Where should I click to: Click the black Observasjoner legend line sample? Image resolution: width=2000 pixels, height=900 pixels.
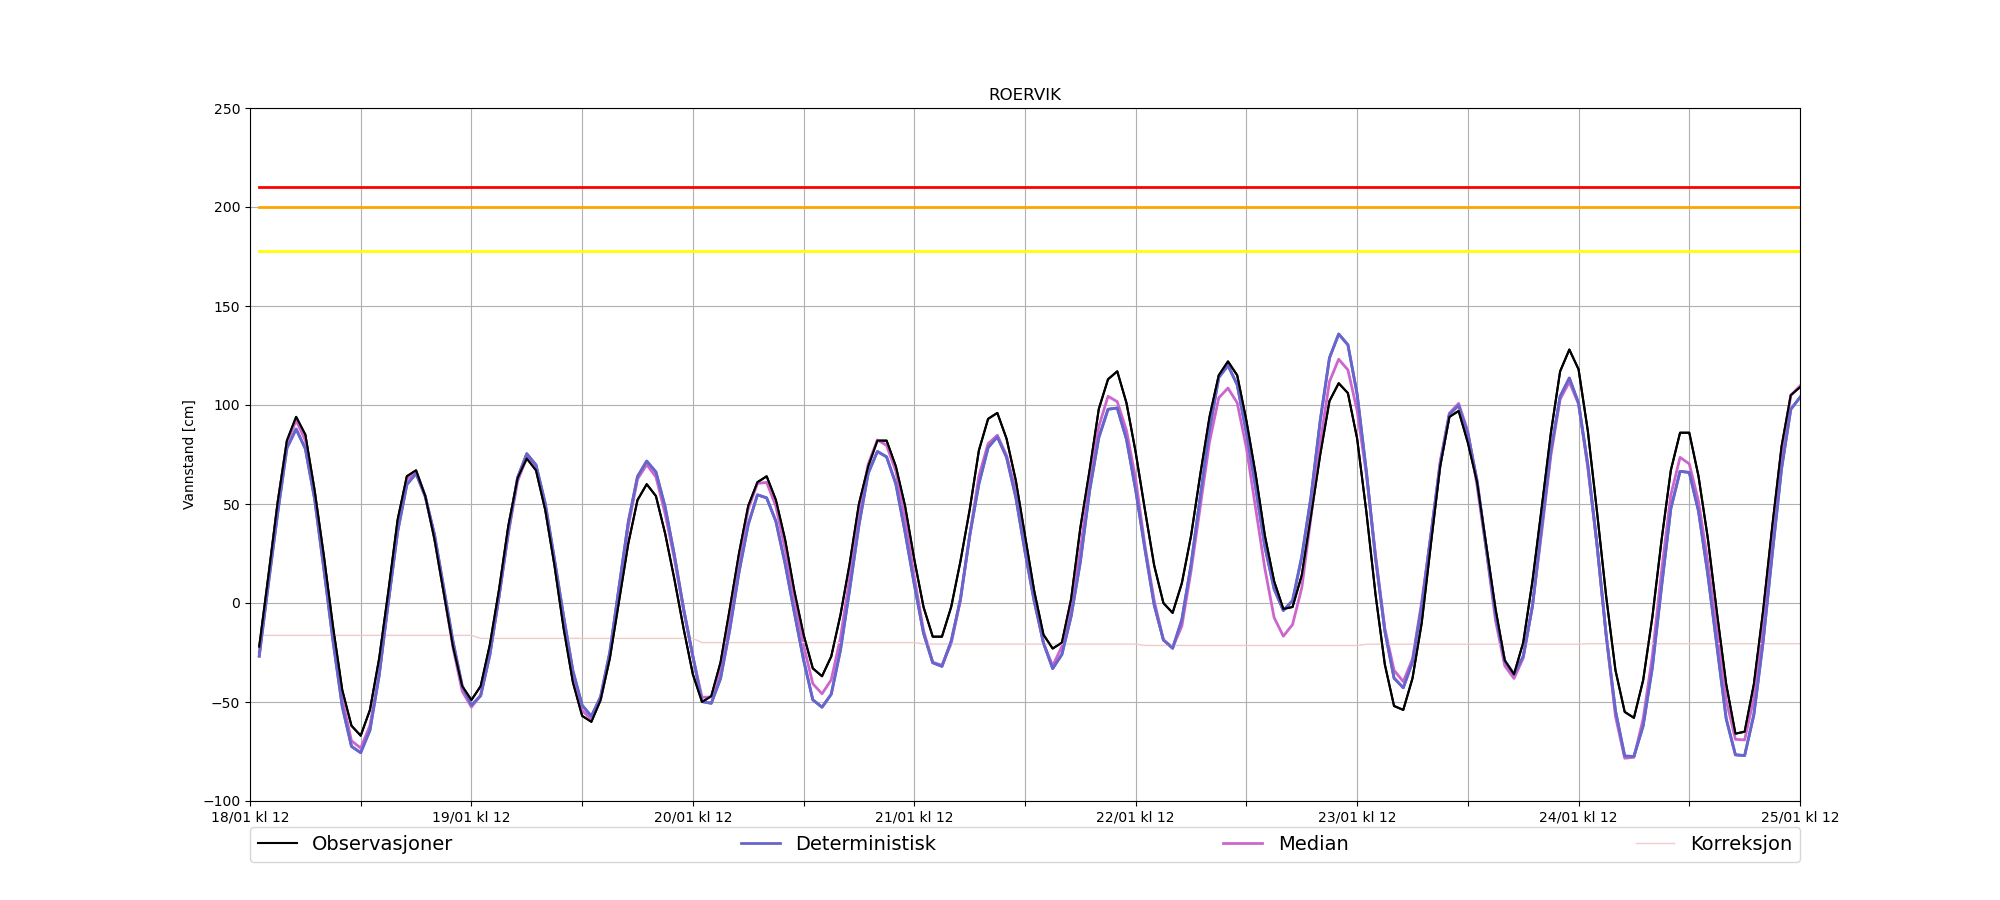coord(278,844)
